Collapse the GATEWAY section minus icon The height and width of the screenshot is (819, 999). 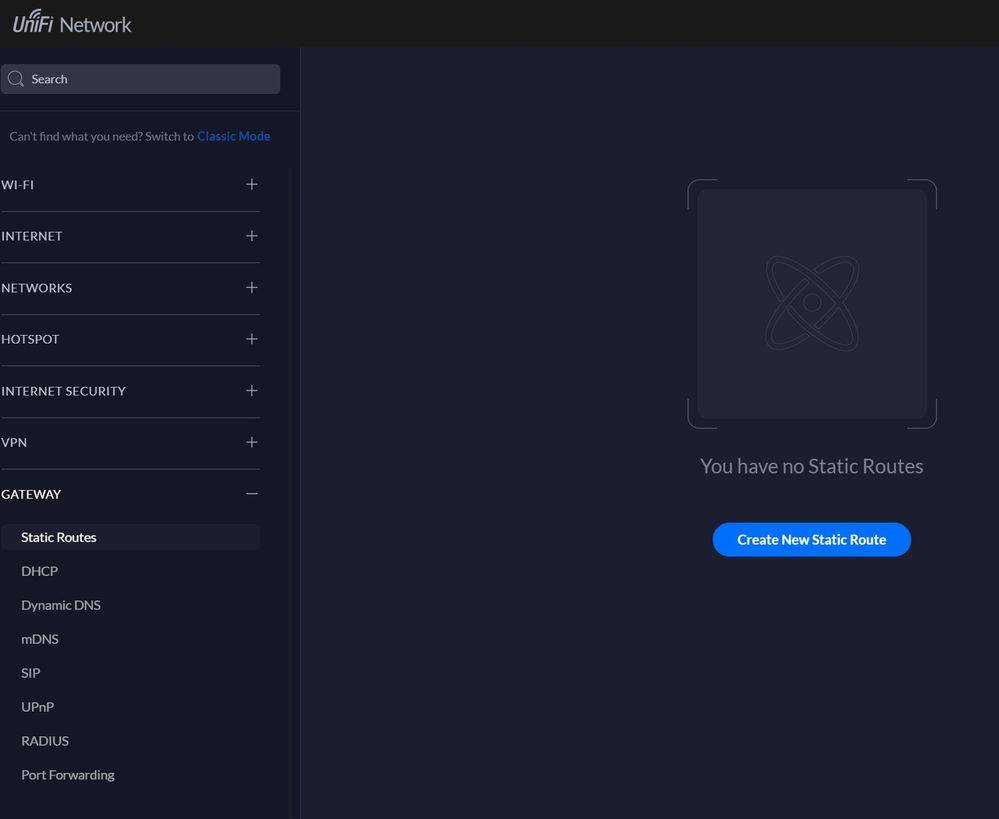(x=251, y=494)
